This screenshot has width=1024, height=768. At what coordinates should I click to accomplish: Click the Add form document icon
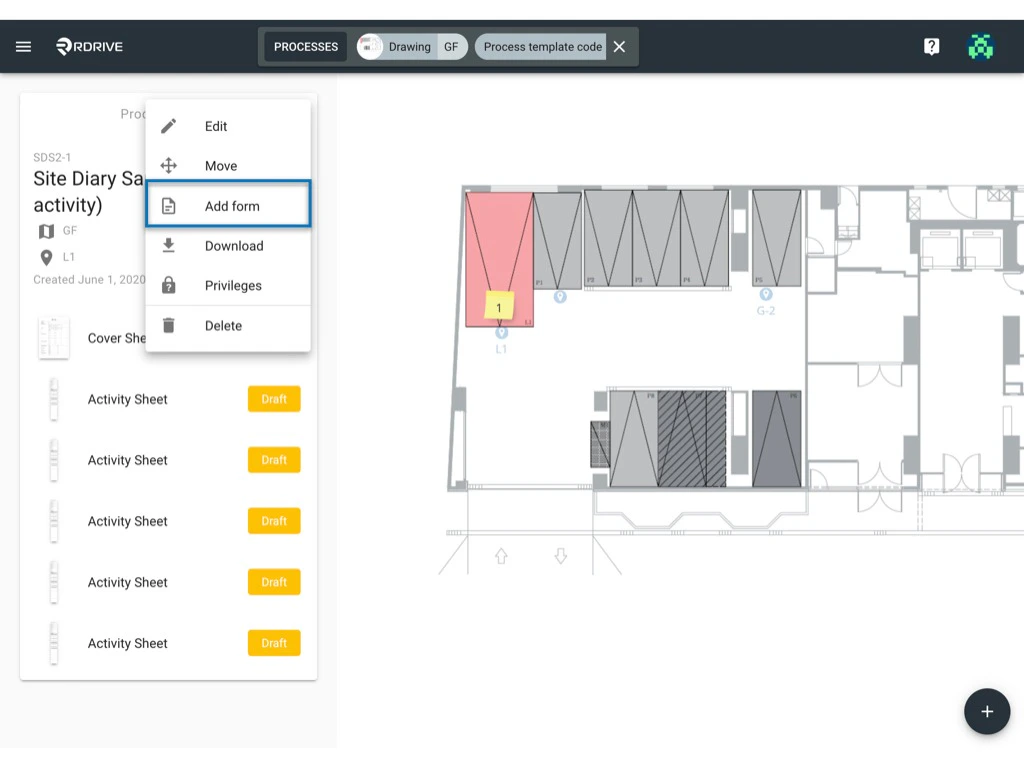click(168, 206)
